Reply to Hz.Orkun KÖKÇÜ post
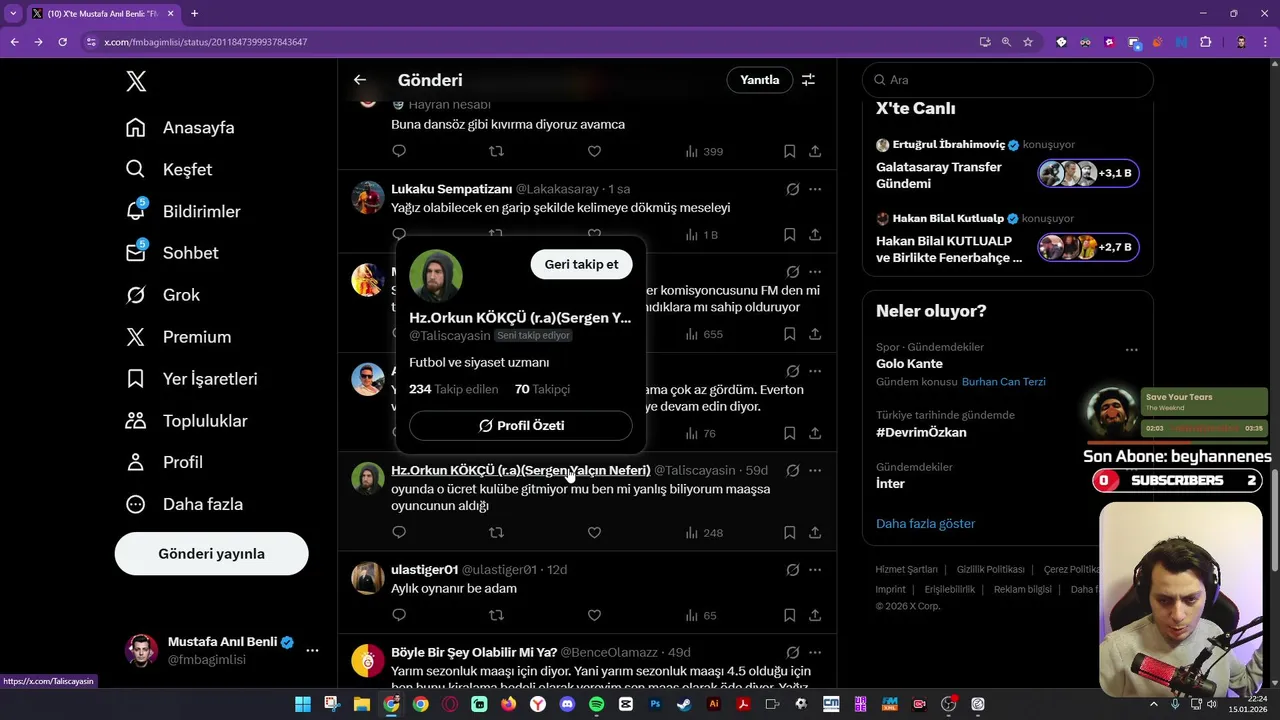The image size is (1280, 720). coord(399,532)
